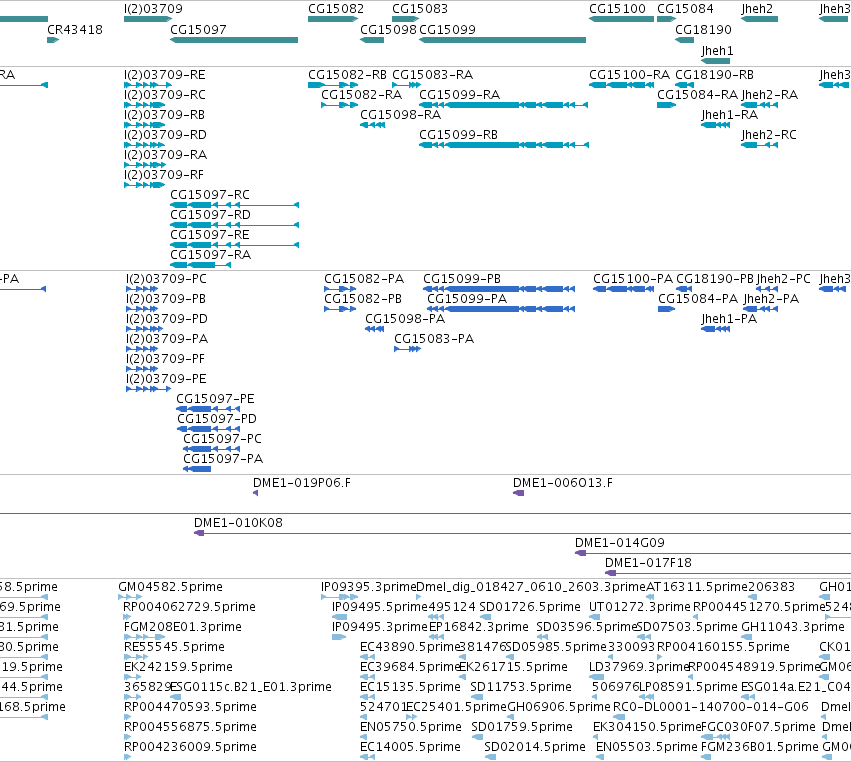Select transcript CG15098-RA
The width and height of the screenshot is (851, 762).
pyautogui.click(x=372, y=125)
